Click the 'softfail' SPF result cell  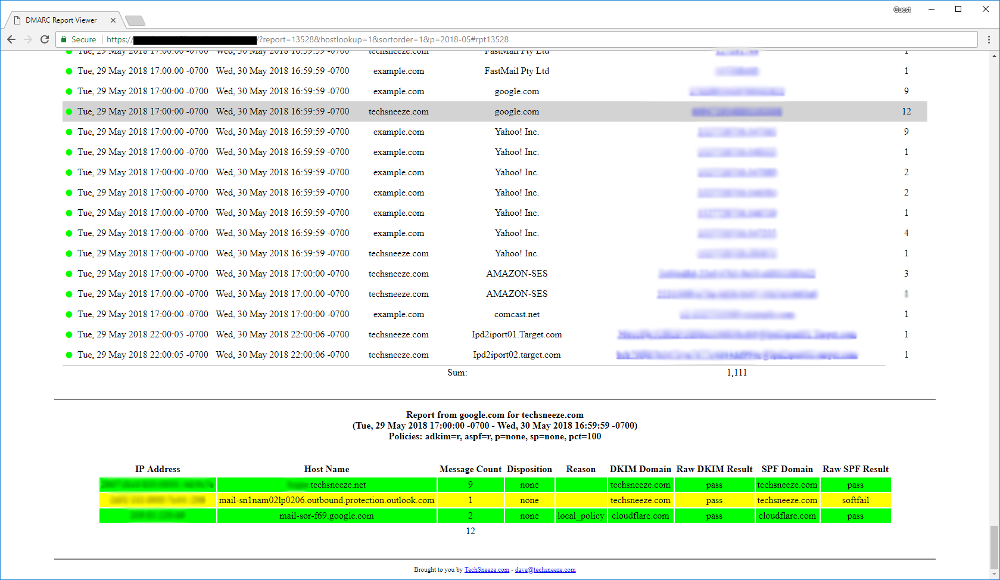[855, 500]
